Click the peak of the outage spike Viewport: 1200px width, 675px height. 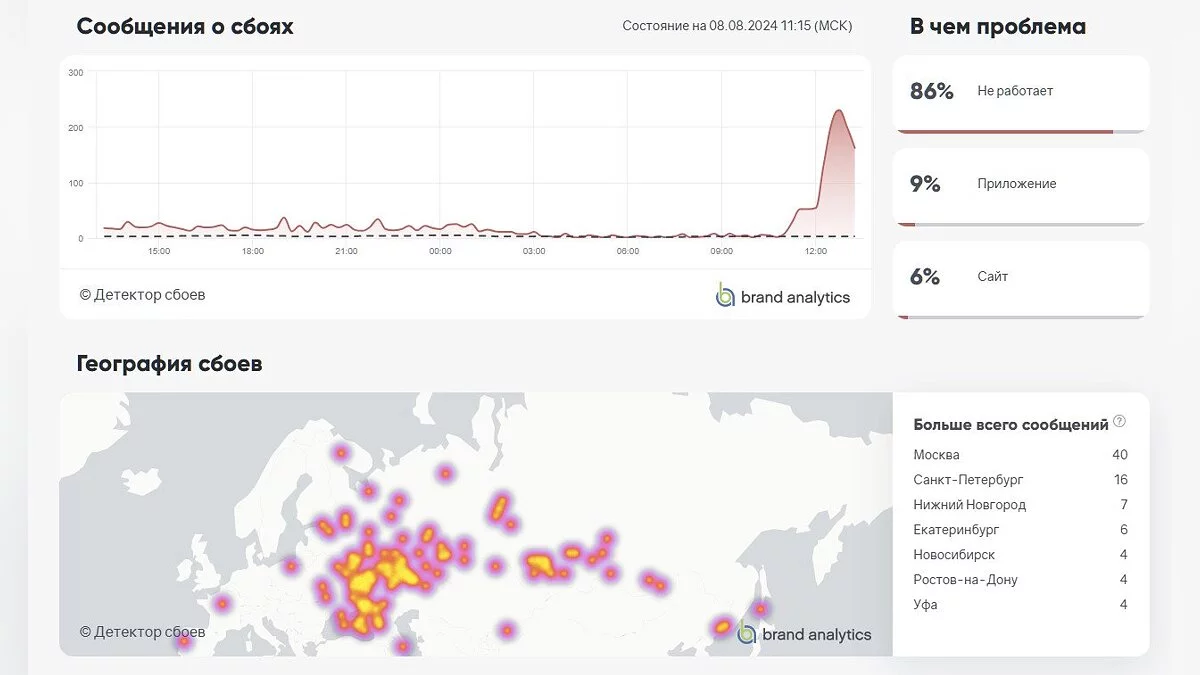tap(838, 111)
